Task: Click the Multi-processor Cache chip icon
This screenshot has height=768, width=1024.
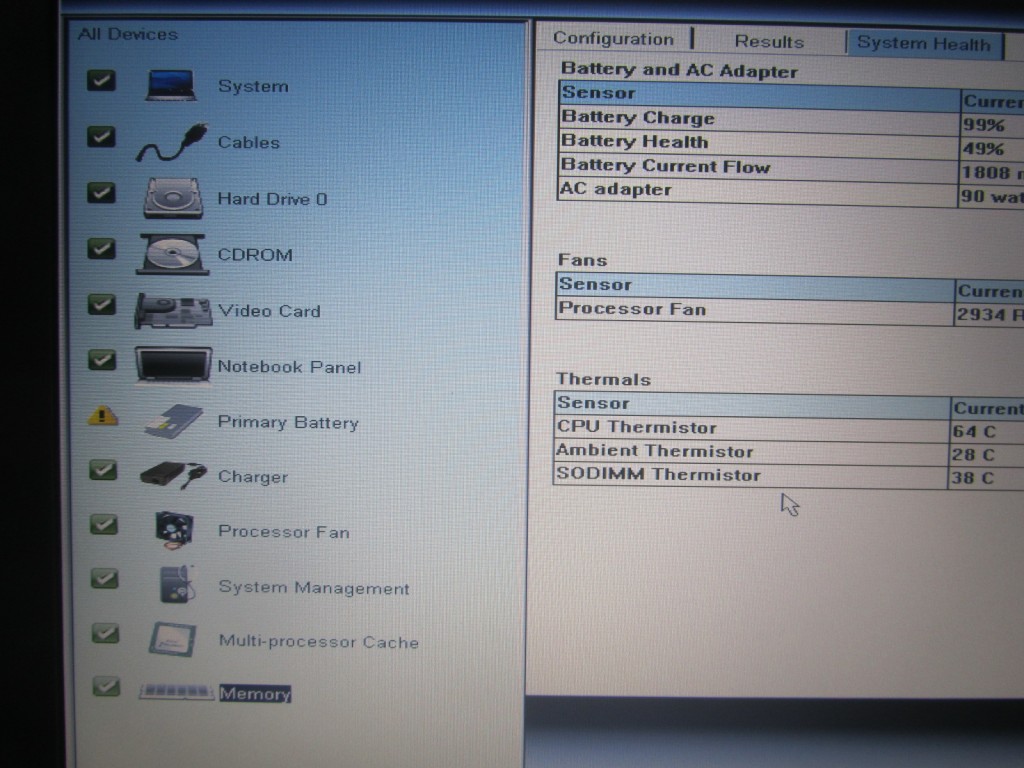Action: [172, 640]
